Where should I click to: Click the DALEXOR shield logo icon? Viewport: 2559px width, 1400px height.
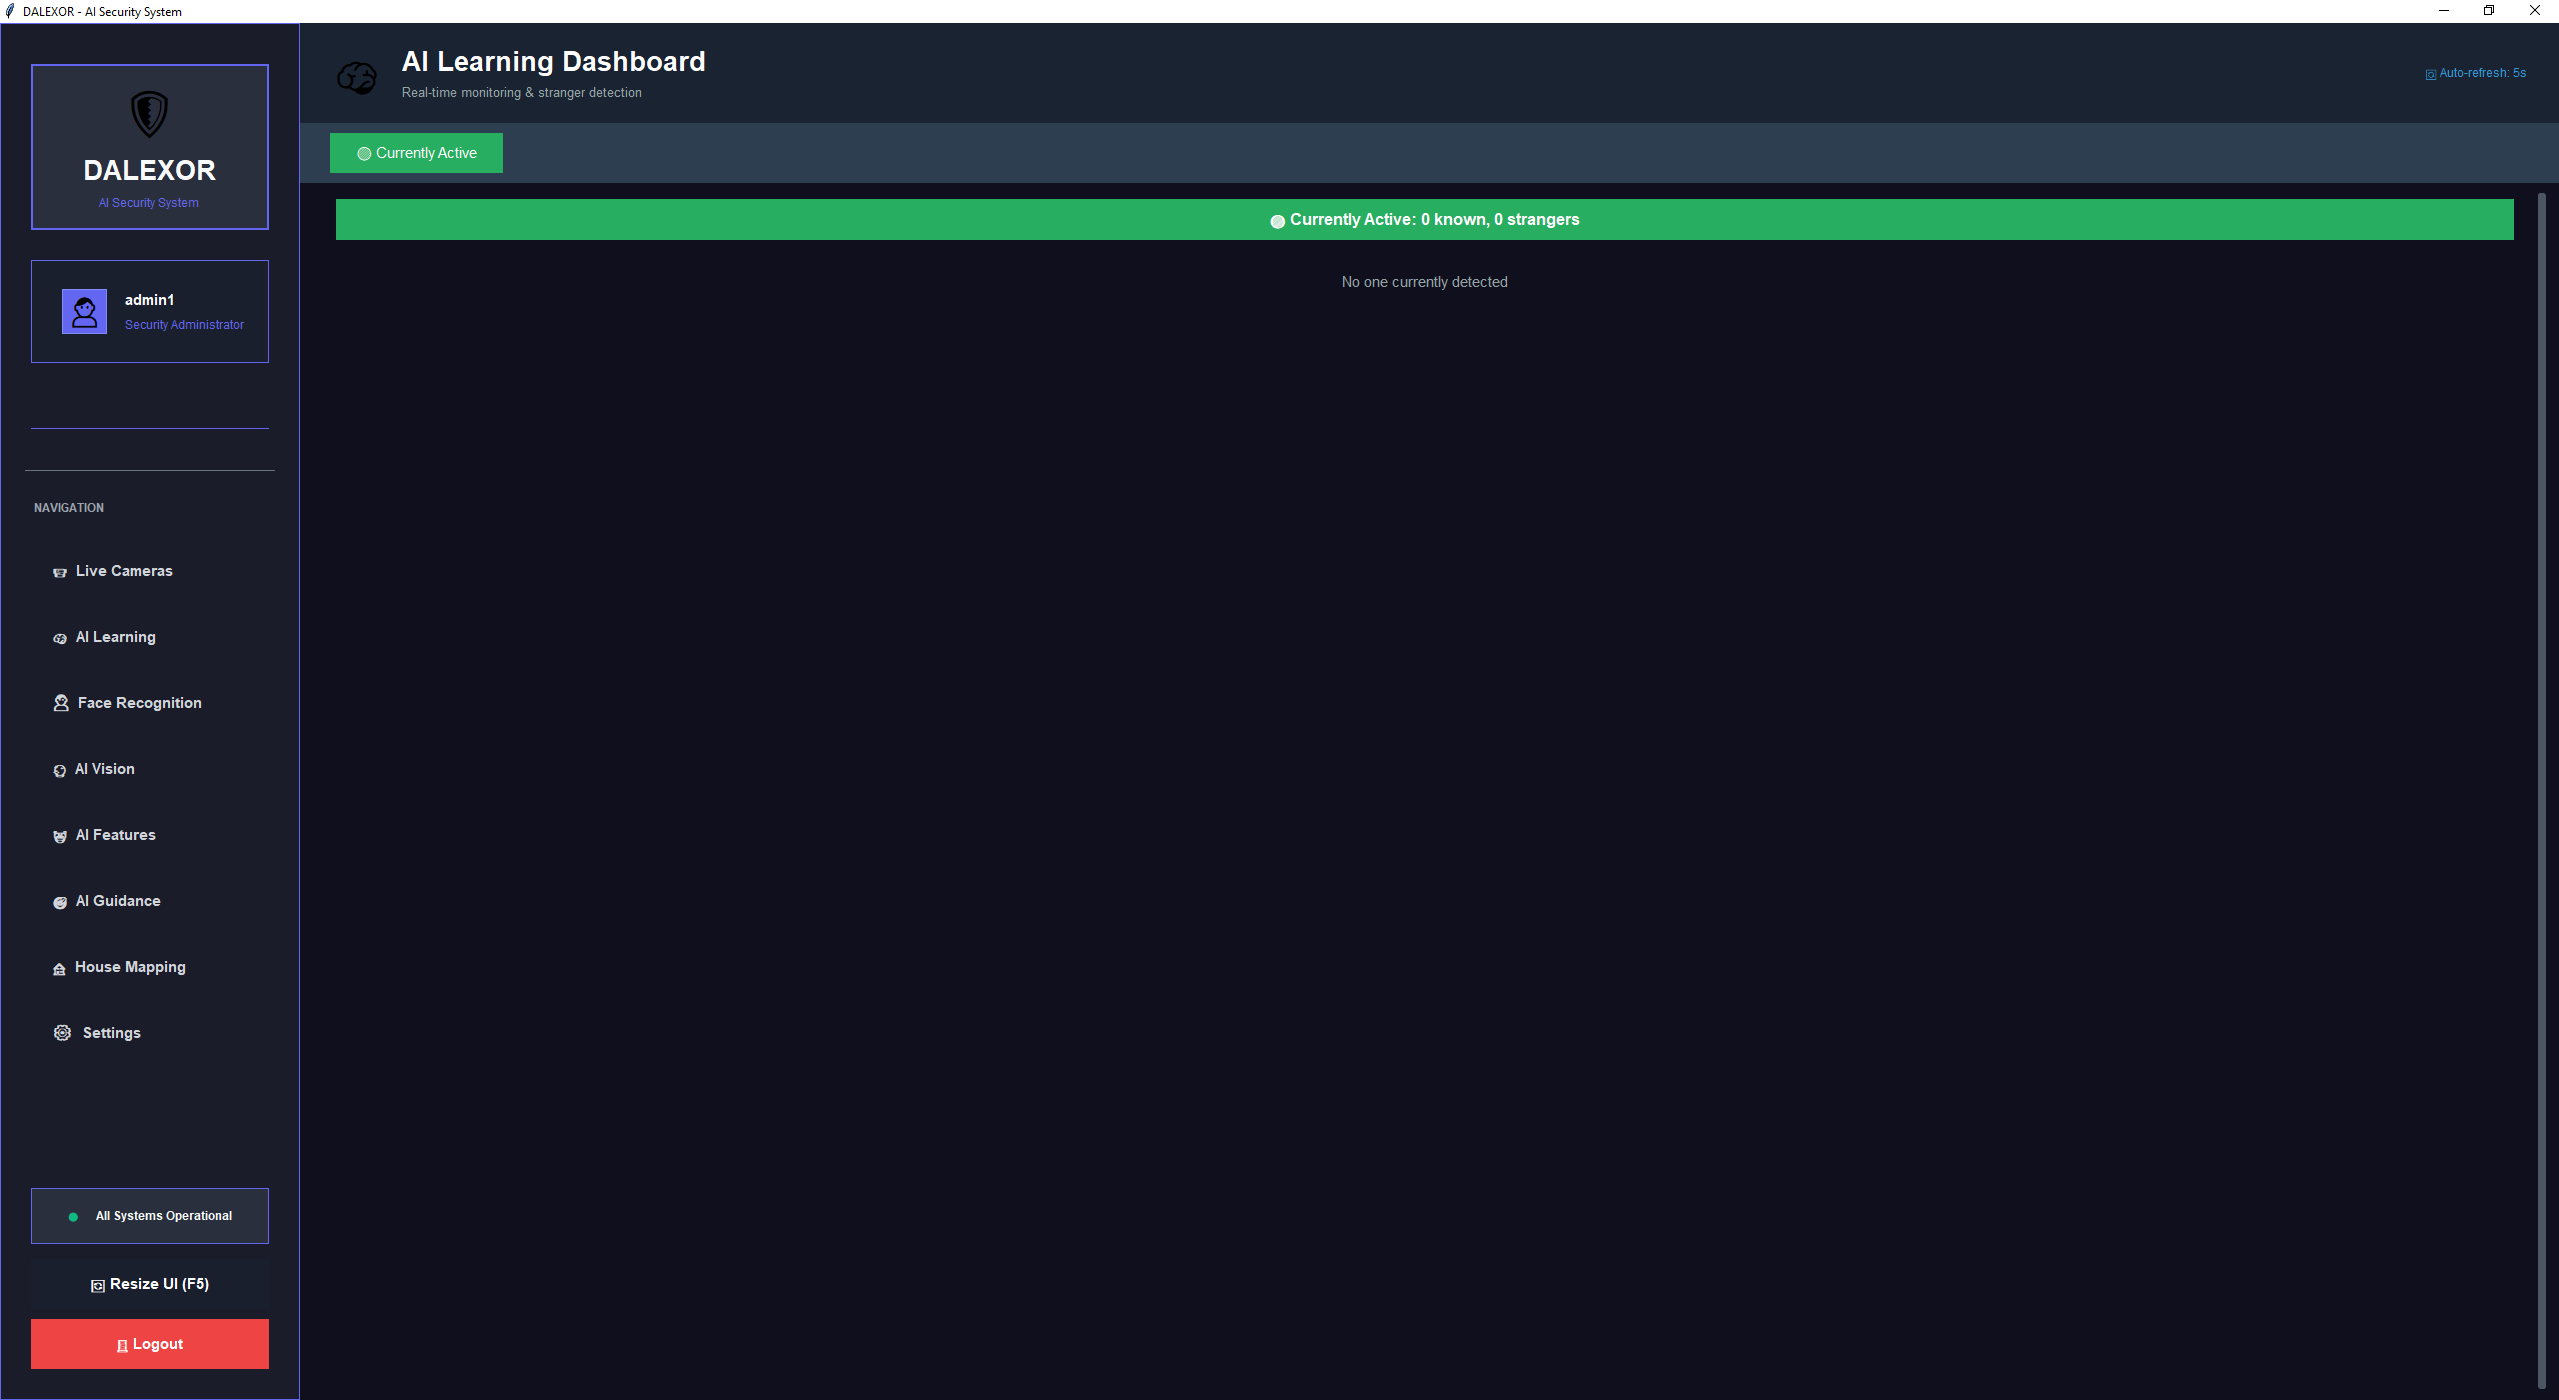tap(149, 114)
